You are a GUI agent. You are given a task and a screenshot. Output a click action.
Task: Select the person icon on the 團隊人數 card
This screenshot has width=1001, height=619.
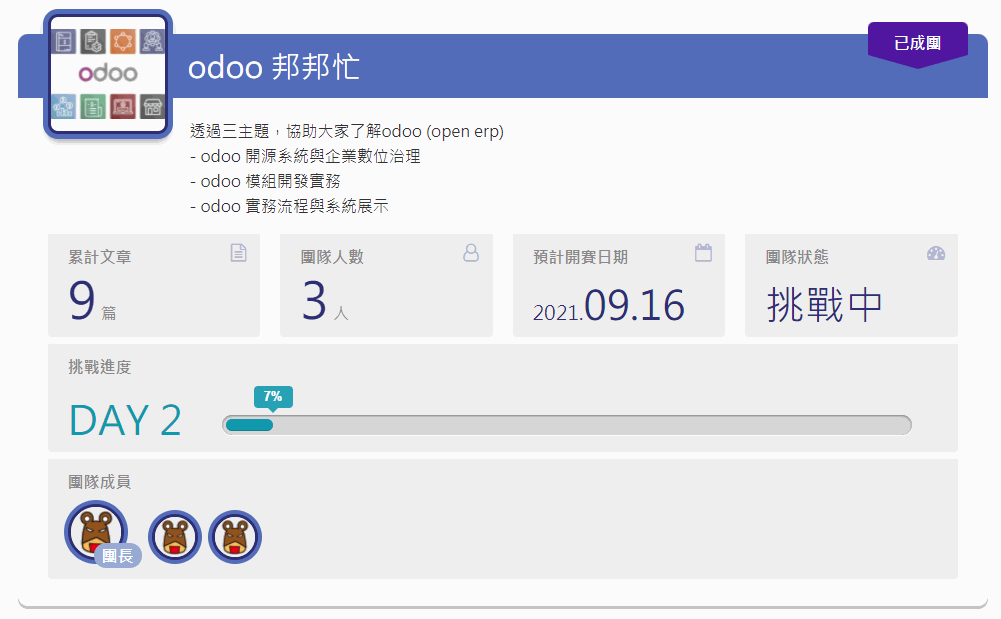tap(470, 253)
